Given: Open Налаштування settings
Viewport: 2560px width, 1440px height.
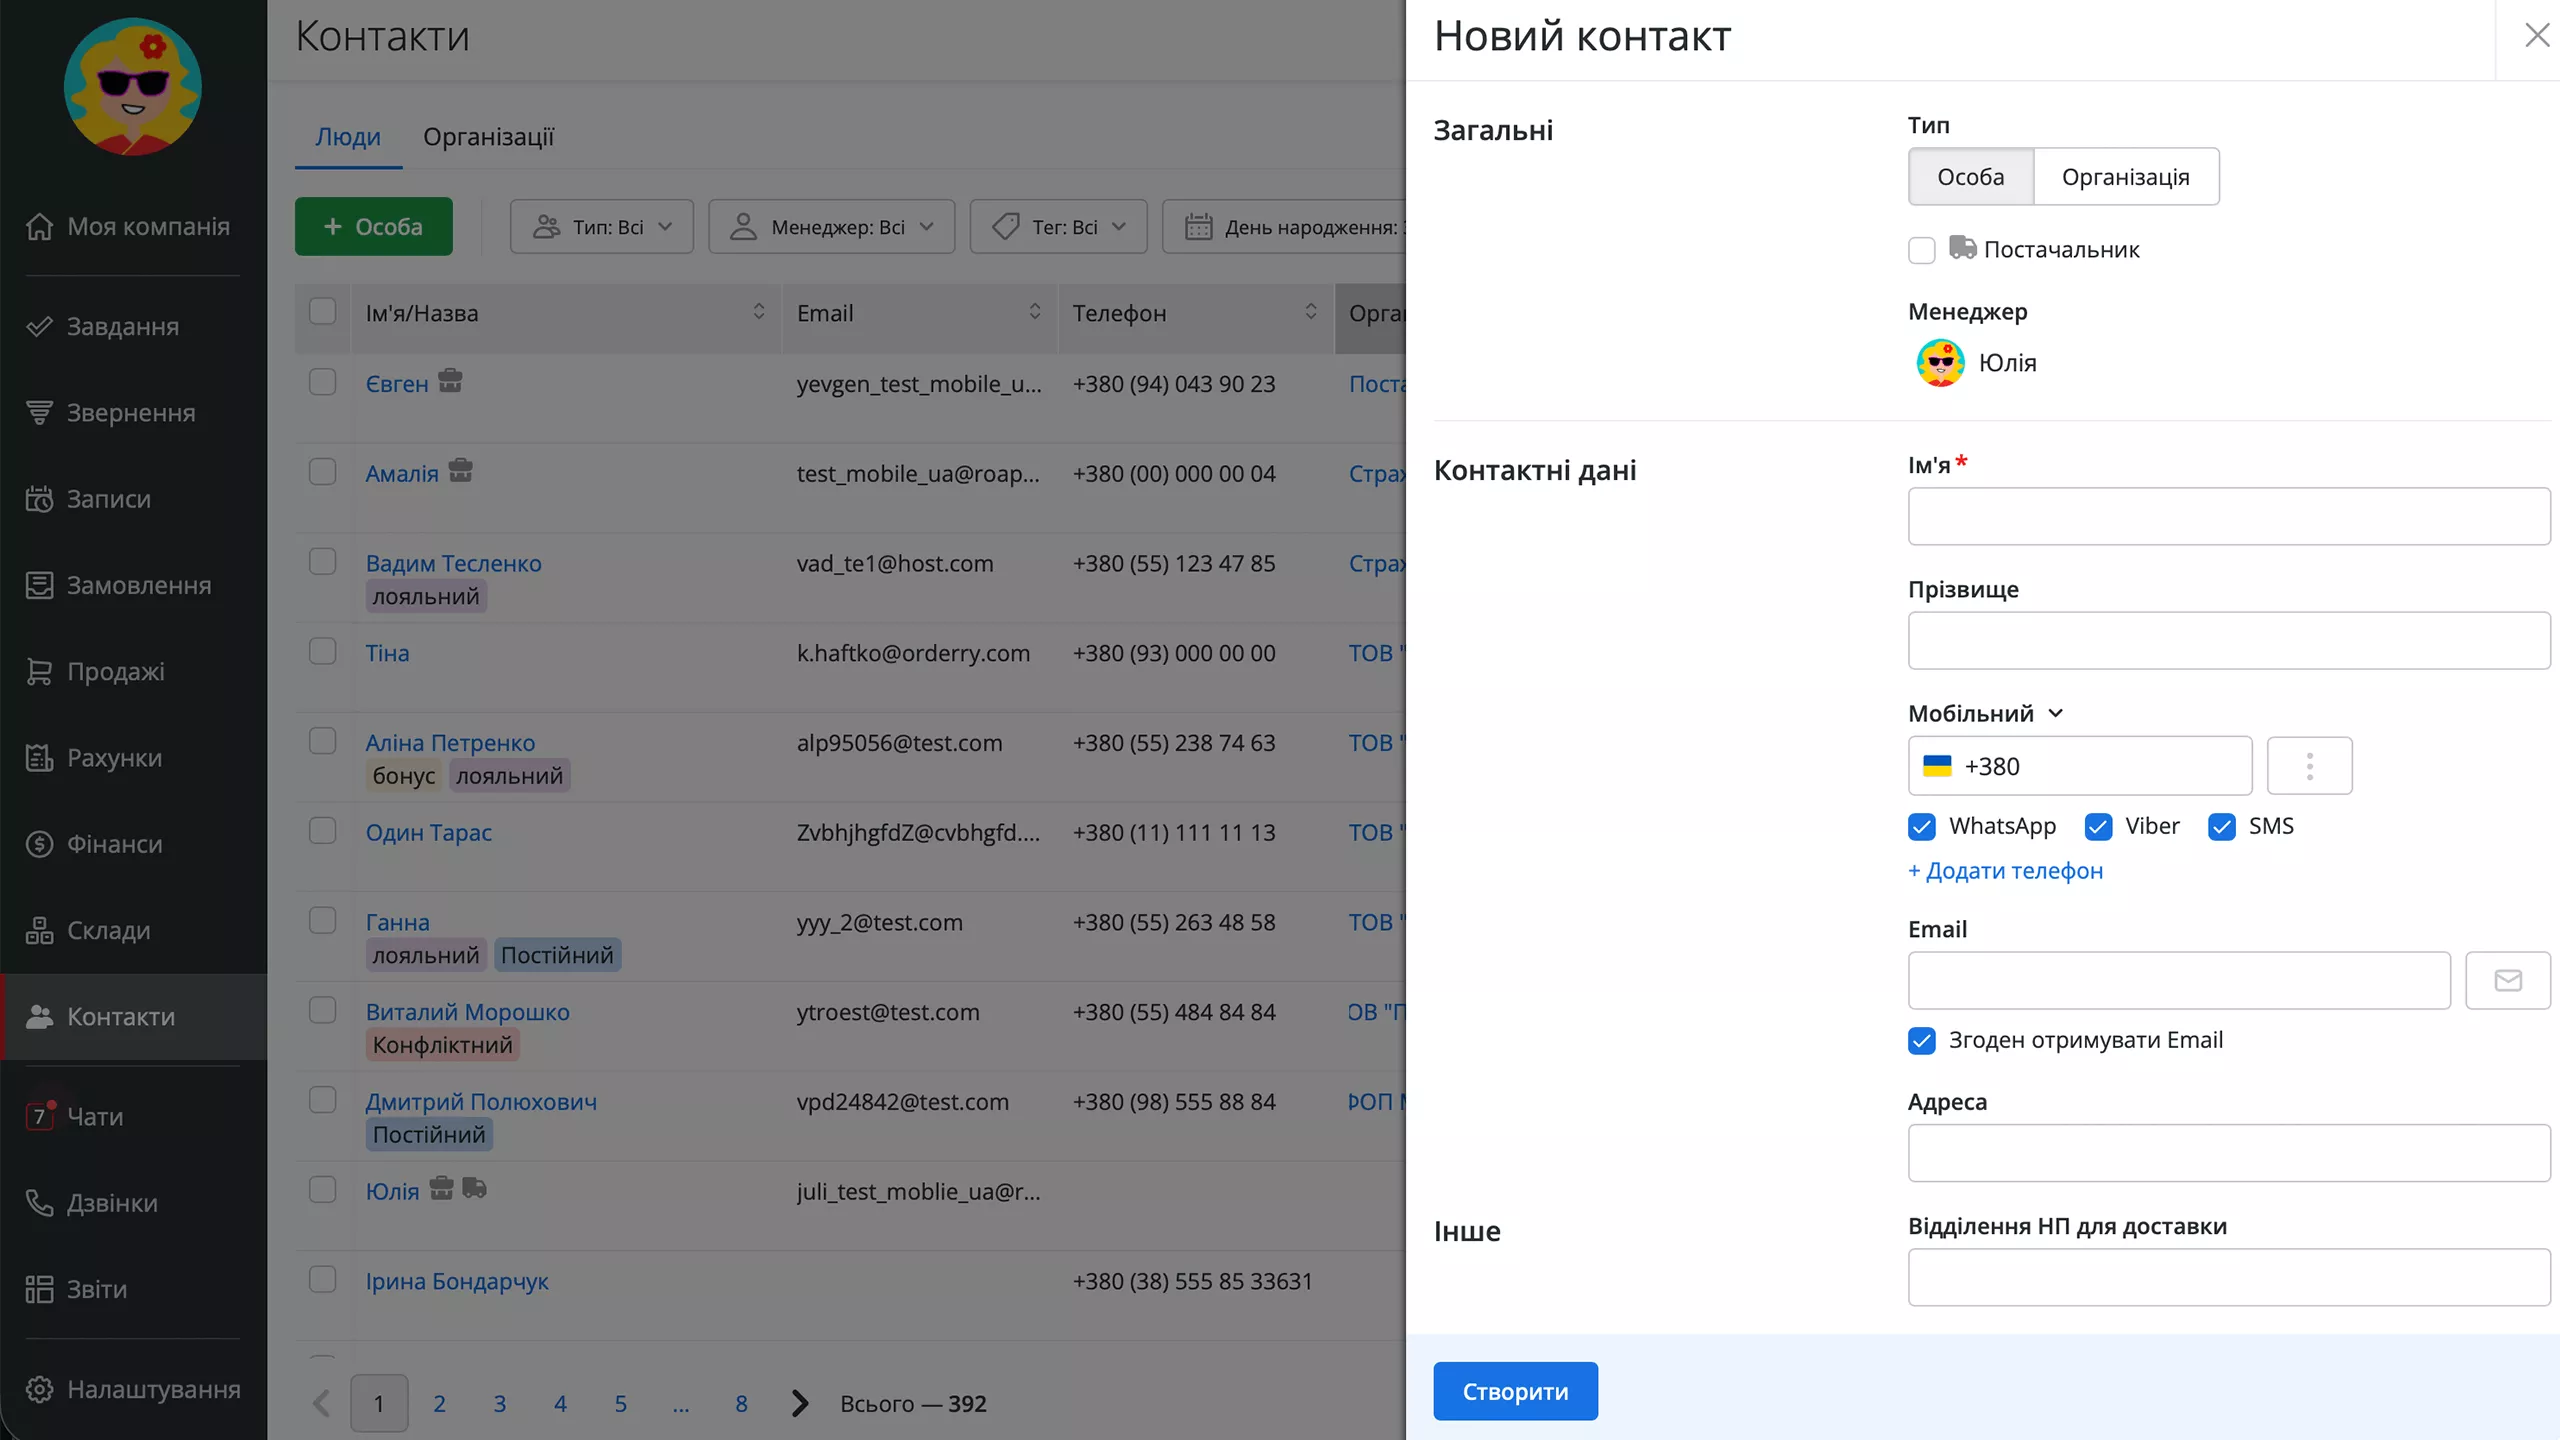Looking at the screenshot, I should coord(153,1389).
